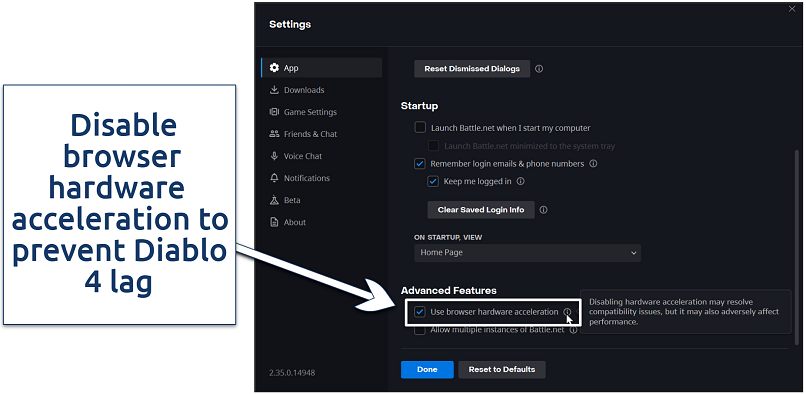Click the settings panel vertical scrollbar
This screenshot has height=394, width=806.
point(797,247)
